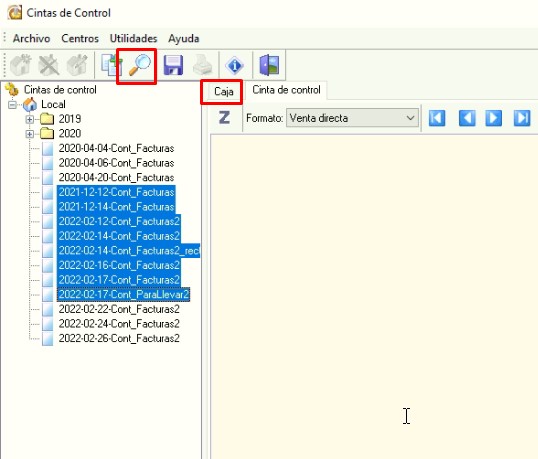Click the copy documents toolbar icon

click(x=111, y=65)
